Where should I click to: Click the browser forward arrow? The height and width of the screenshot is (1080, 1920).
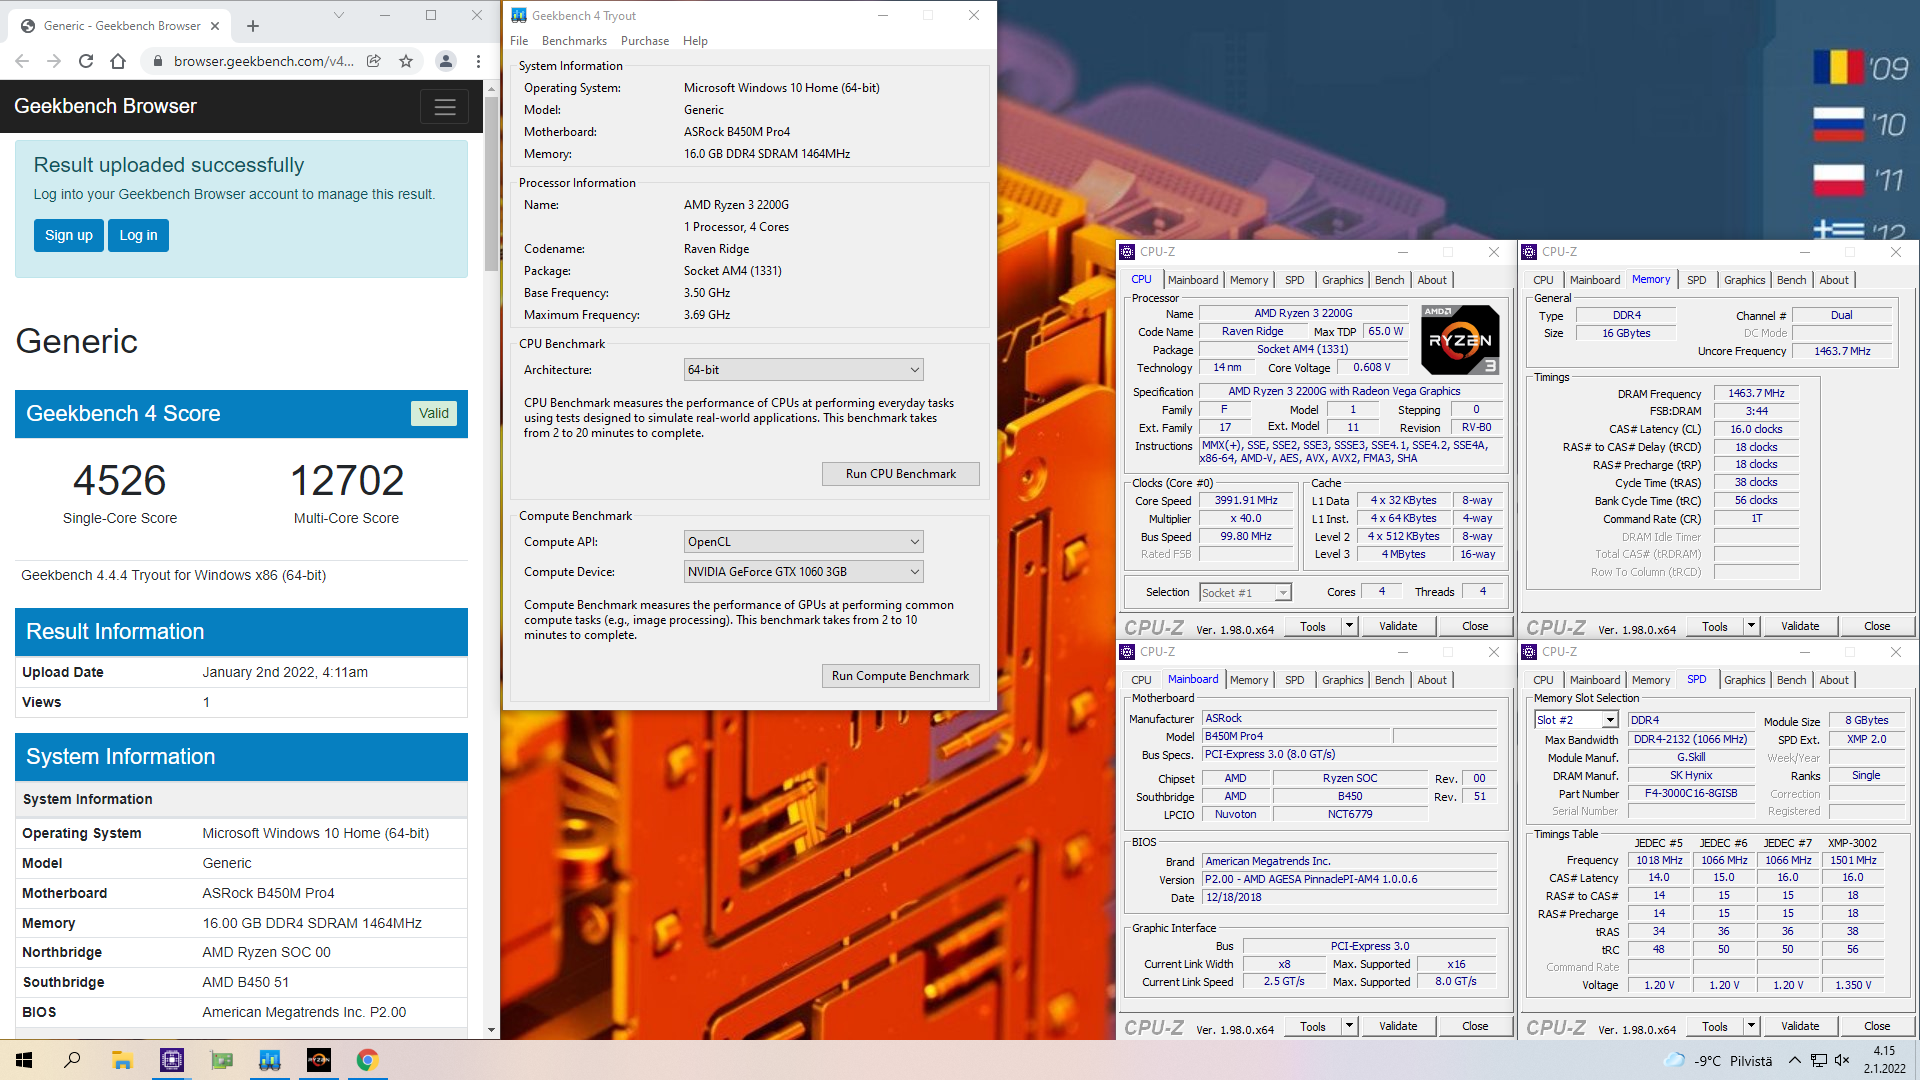point(54,61)
